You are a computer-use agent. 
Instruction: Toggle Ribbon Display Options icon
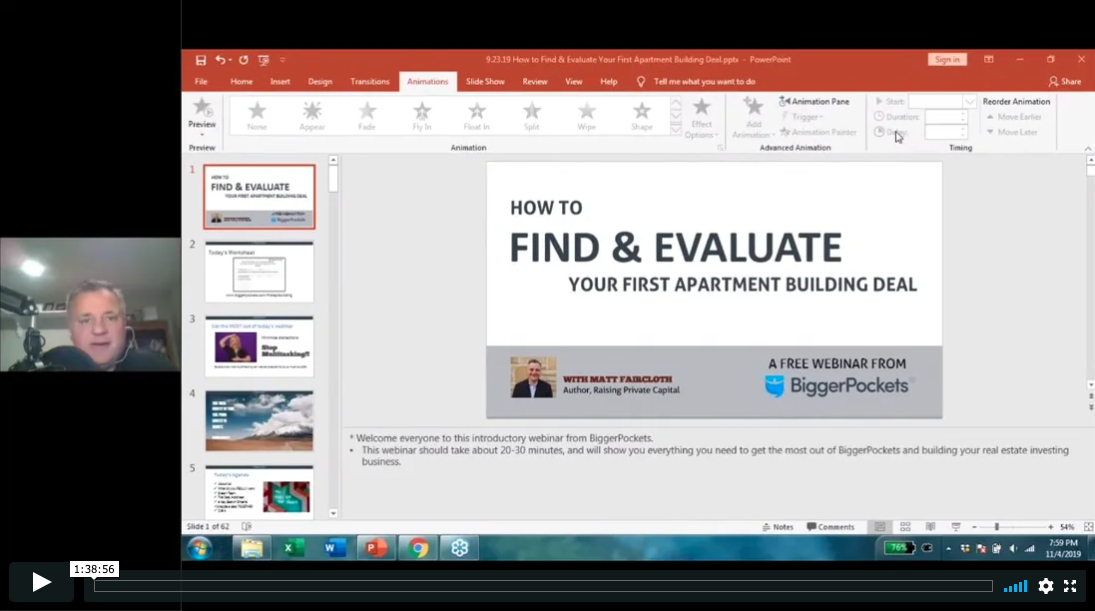tap(988, 60)
